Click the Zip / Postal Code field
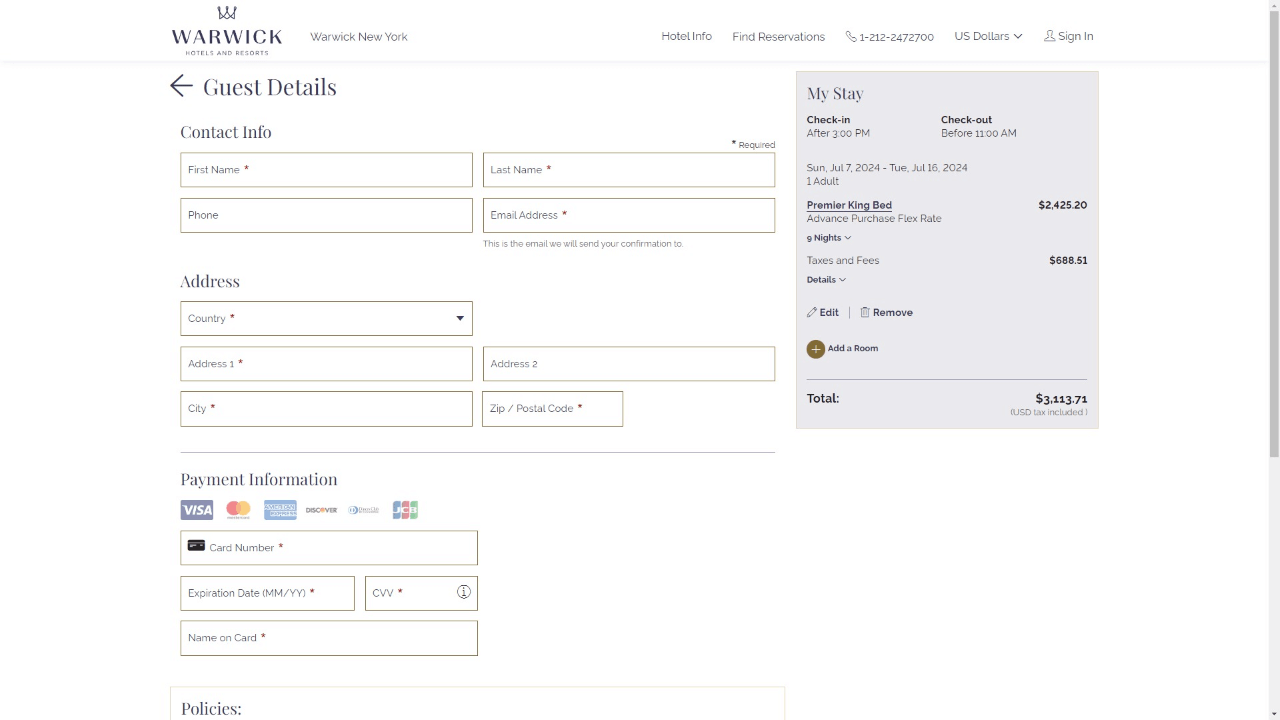Image resolution: width=1280 pixels, height=720 pixels. tap(552, 409)
